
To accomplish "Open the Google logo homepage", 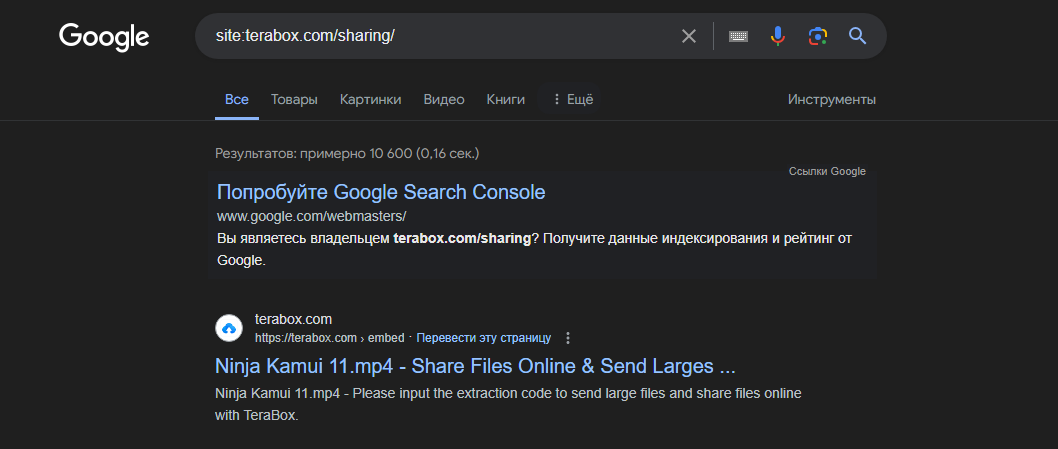I will pyautogui.click(x=104, y=36).
